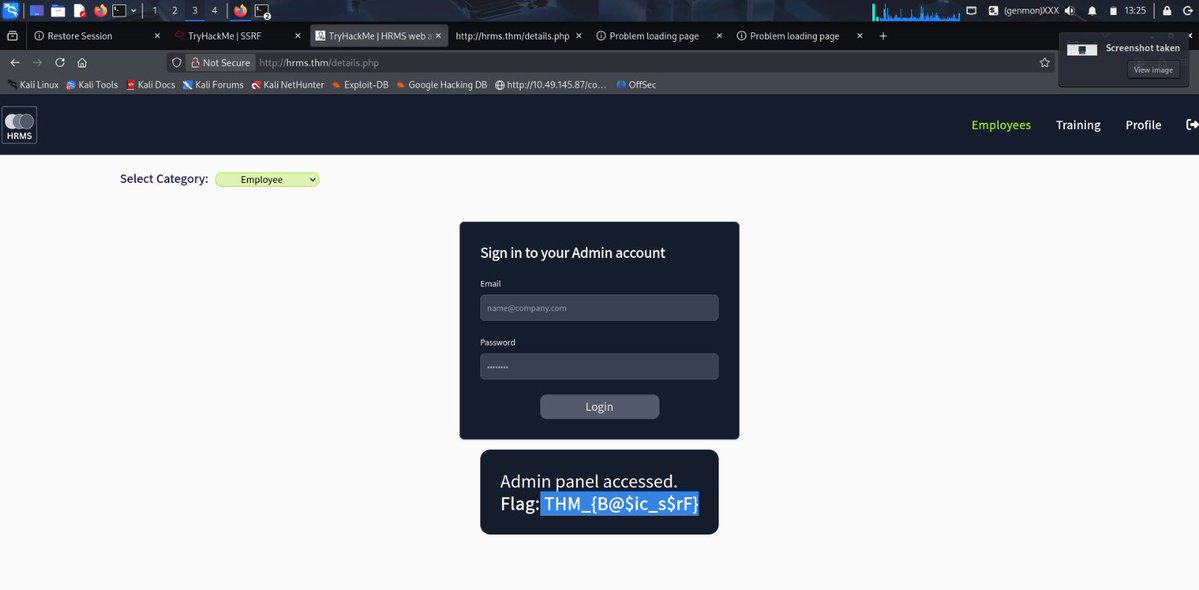1199x590 pixels.
Task: Open the Kali NetHunter bookmark
Action: pyautogui.click(x=288, y=85)
